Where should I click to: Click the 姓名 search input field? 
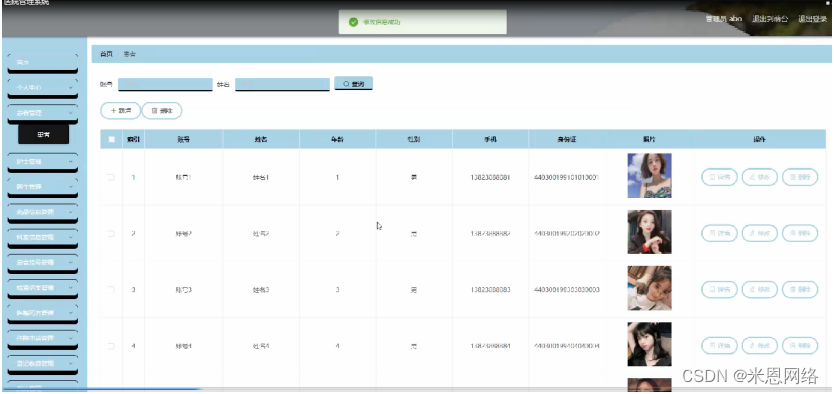282,84
